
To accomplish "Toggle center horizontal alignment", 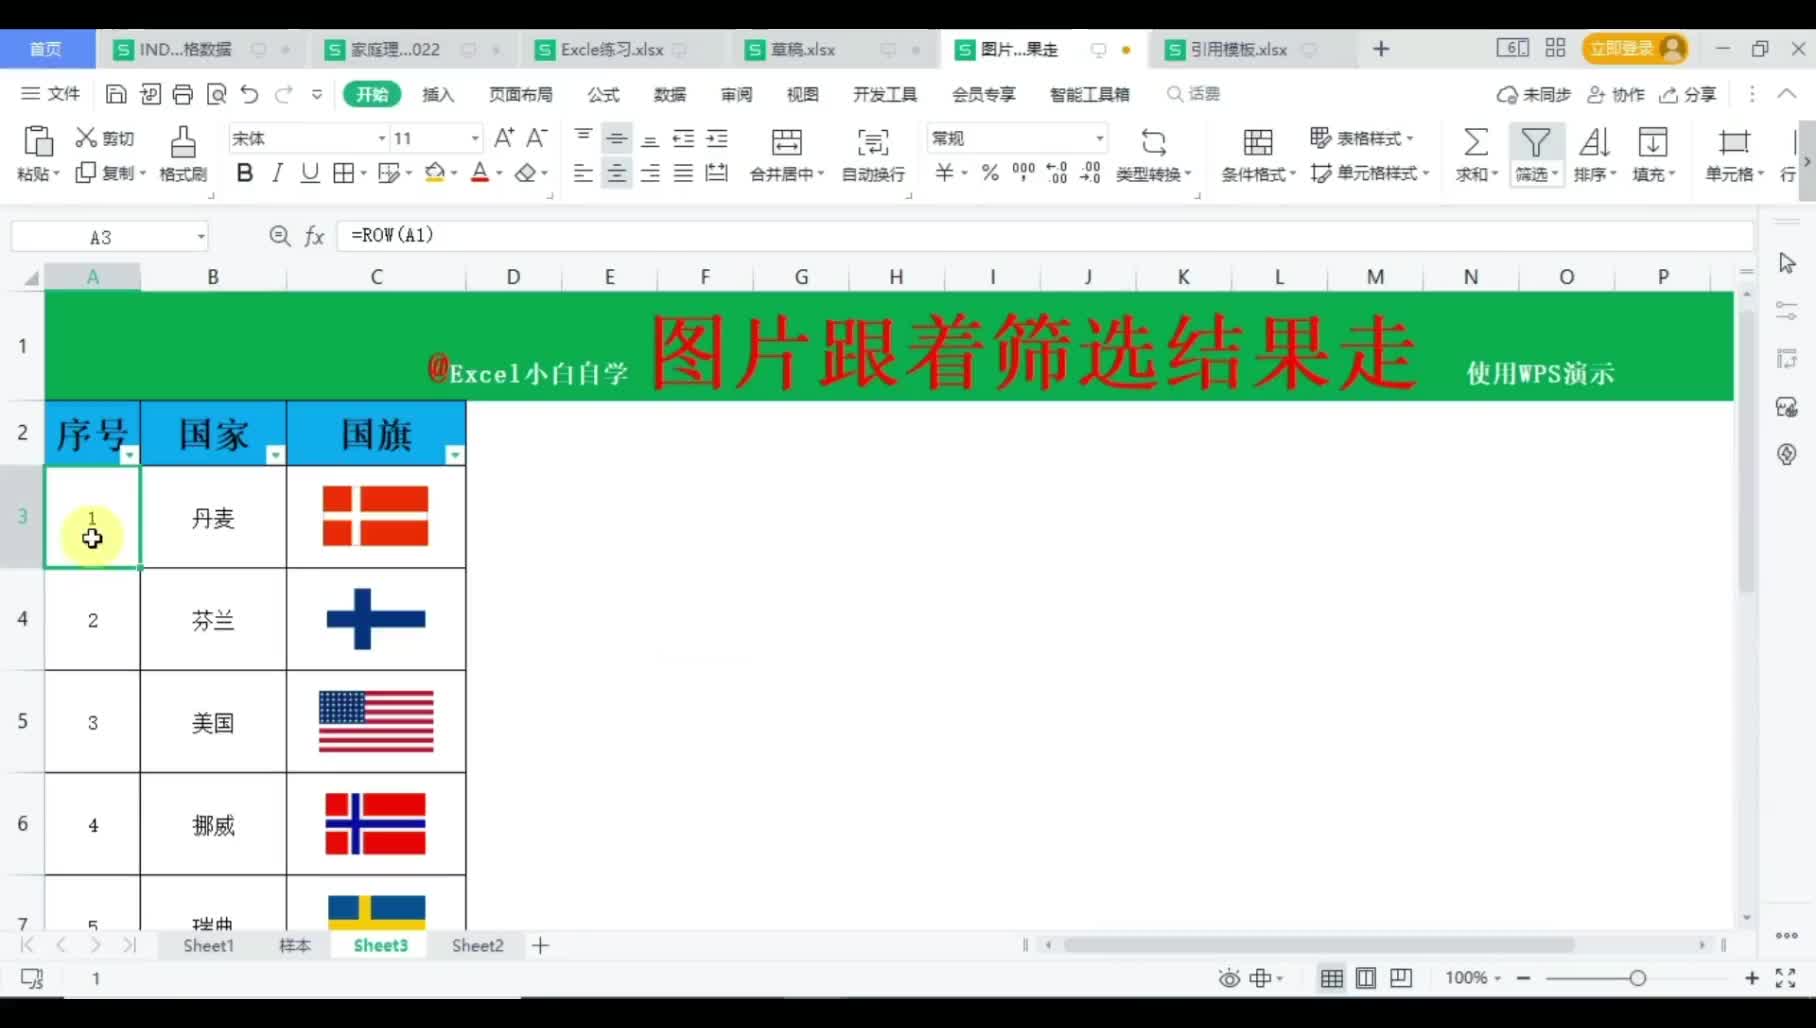I will 617,173.
